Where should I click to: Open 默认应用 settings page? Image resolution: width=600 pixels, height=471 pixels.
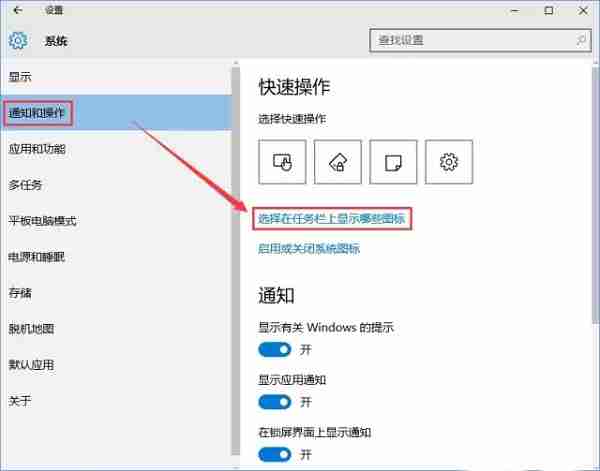(x=116, y=365)
